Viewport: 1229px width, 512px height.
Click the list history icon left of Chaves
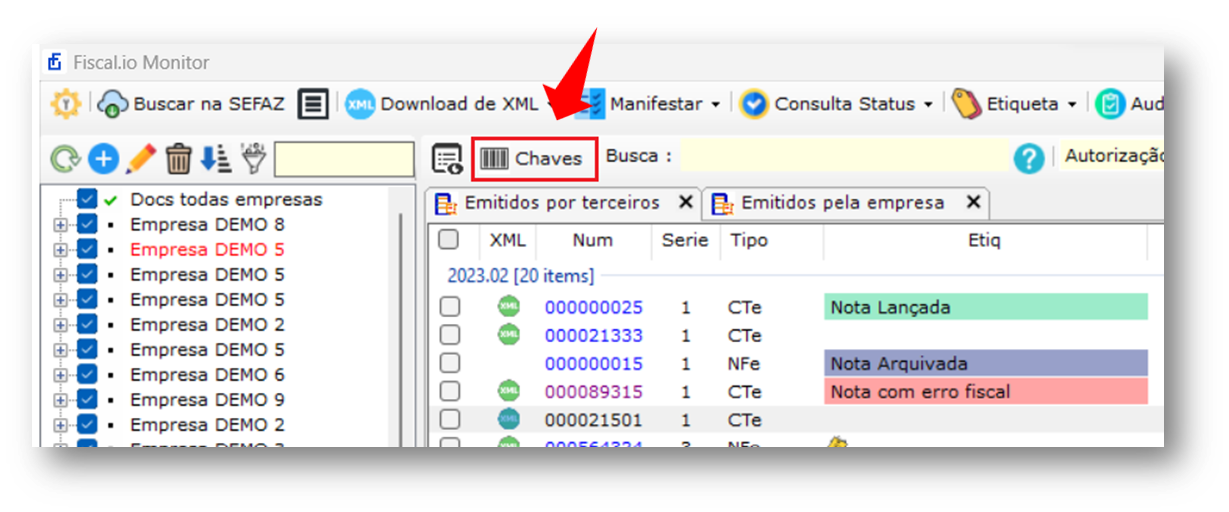446,159
